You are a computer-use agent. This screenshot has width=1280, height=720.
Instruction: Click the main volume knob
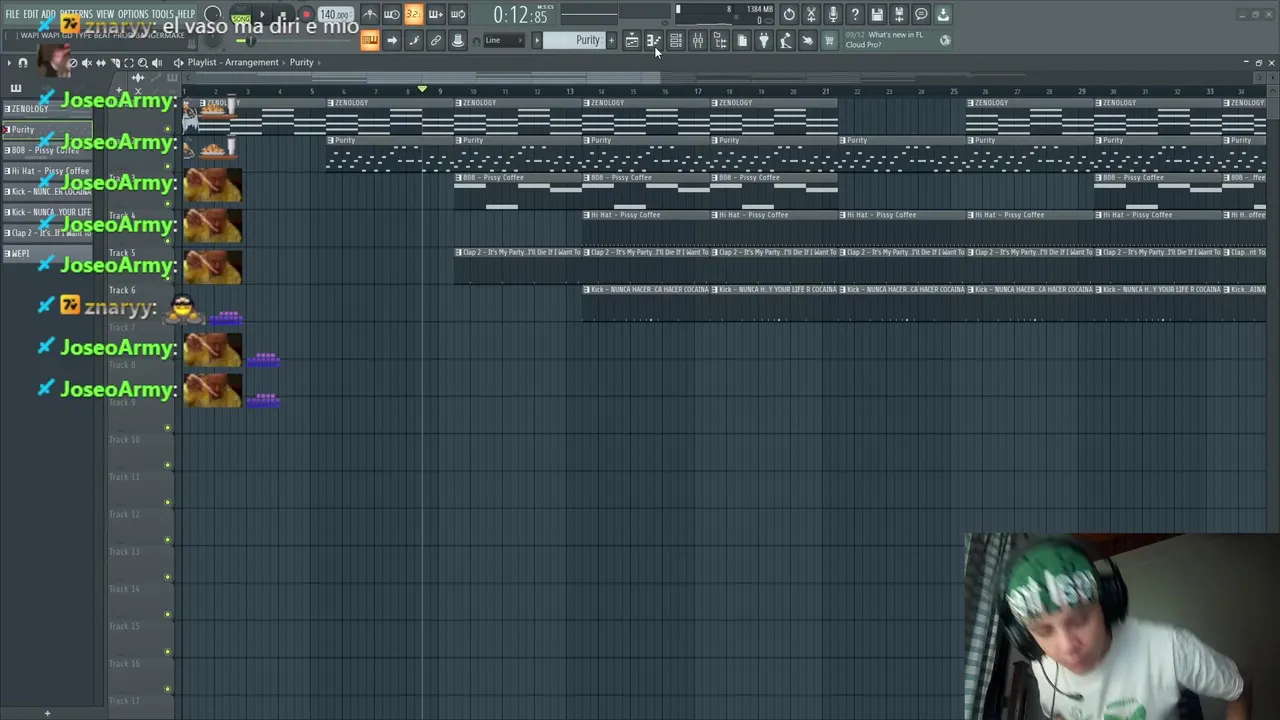click(x=211, y=14)
